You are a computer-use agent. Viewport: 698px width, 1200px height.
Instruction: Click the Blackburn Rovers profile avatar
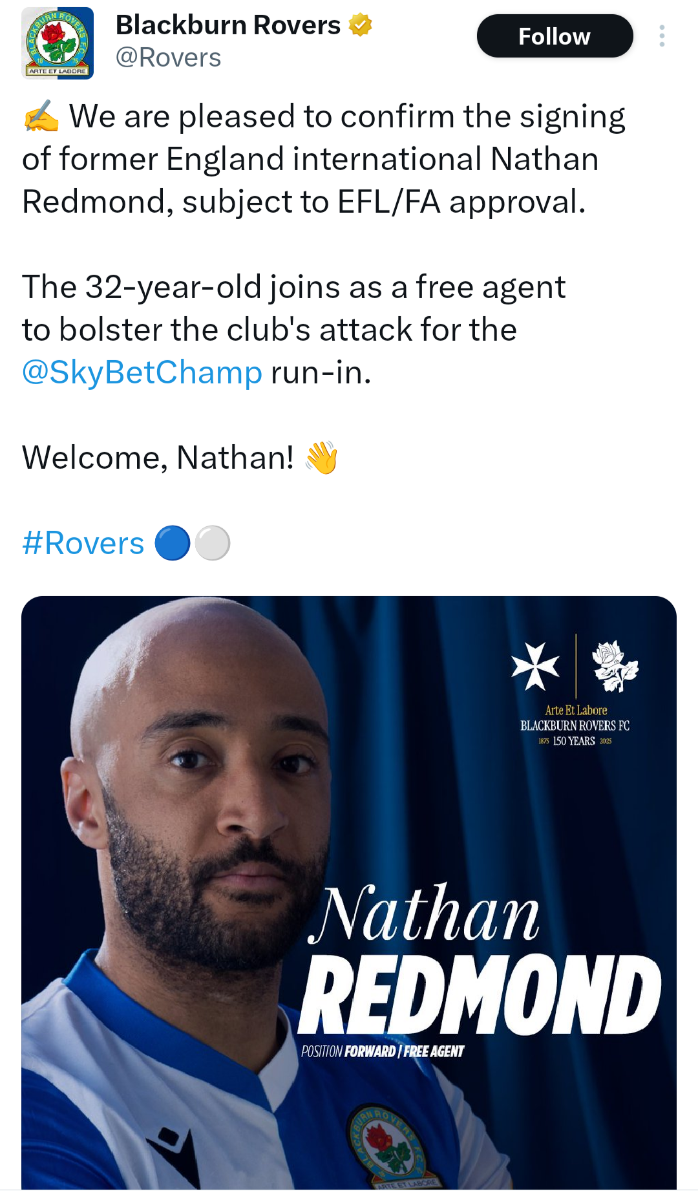(58, 43)
